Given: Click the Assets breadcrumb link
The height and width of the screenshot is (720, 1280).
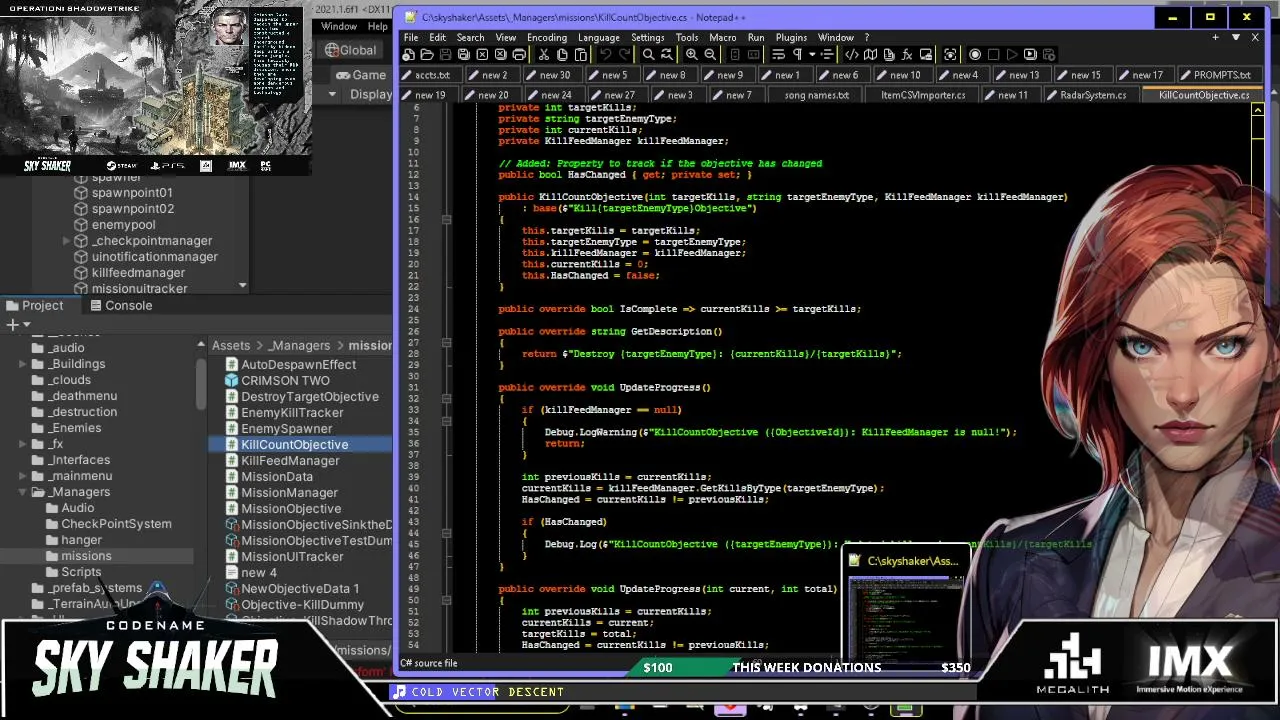Looking at the screenshot, I should click(231, 346).
